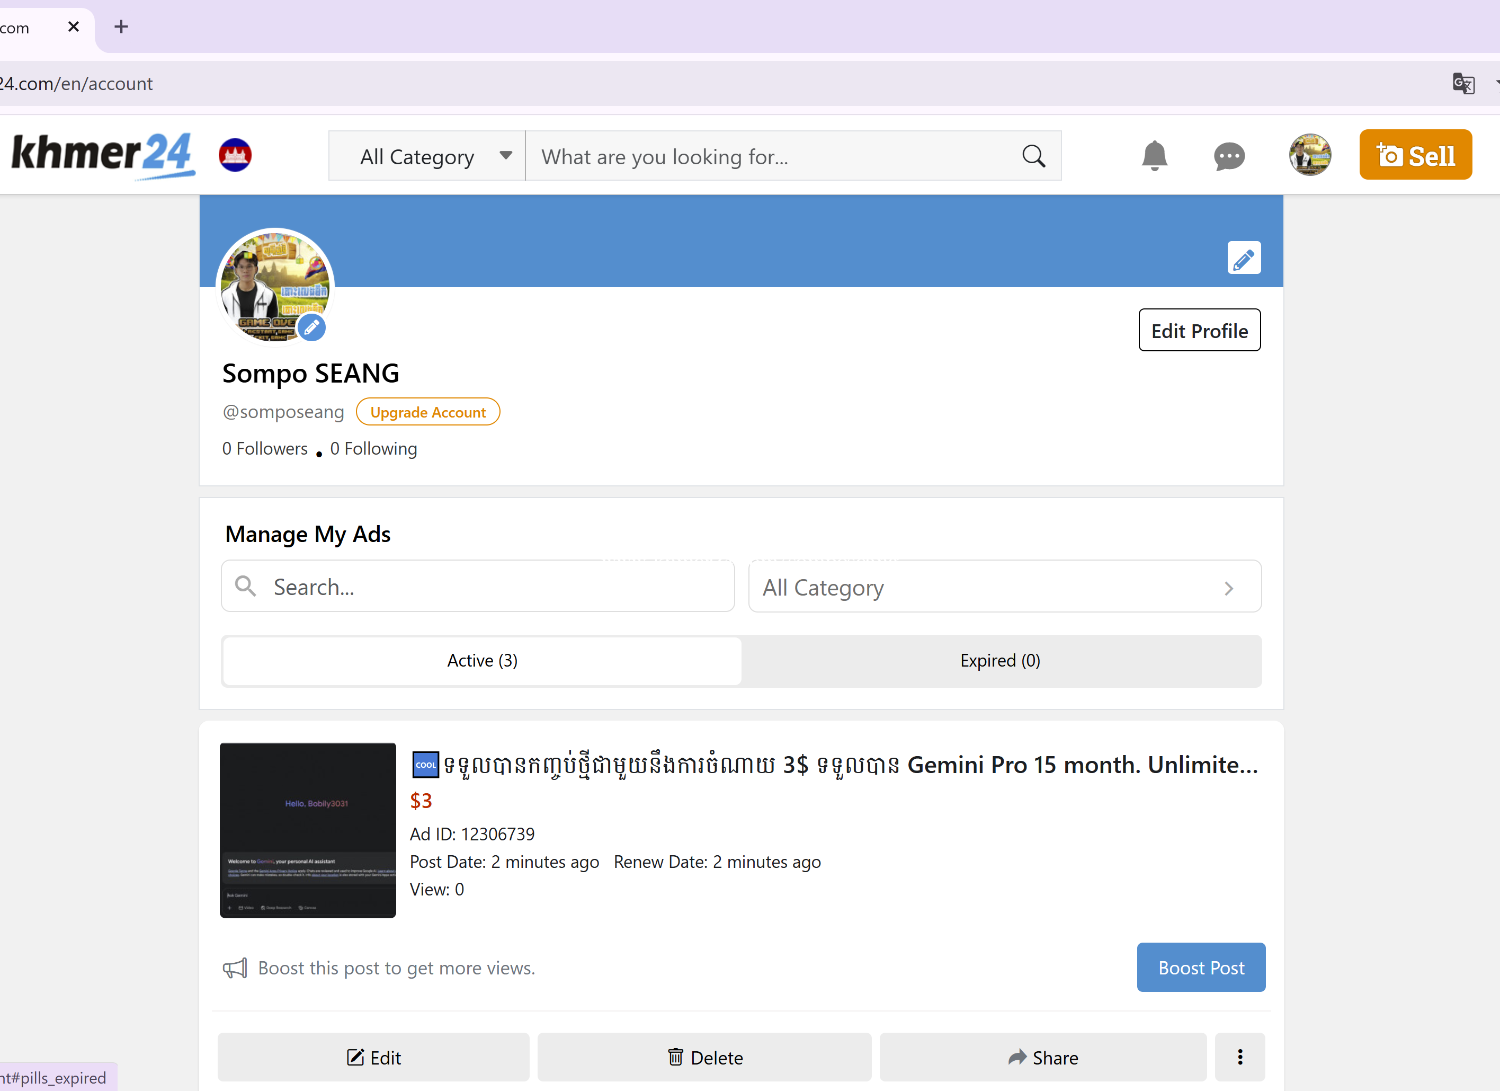Click the Sompo SEANG name heading
The image size is (1500, 1091).
click(x=311, y=373)
